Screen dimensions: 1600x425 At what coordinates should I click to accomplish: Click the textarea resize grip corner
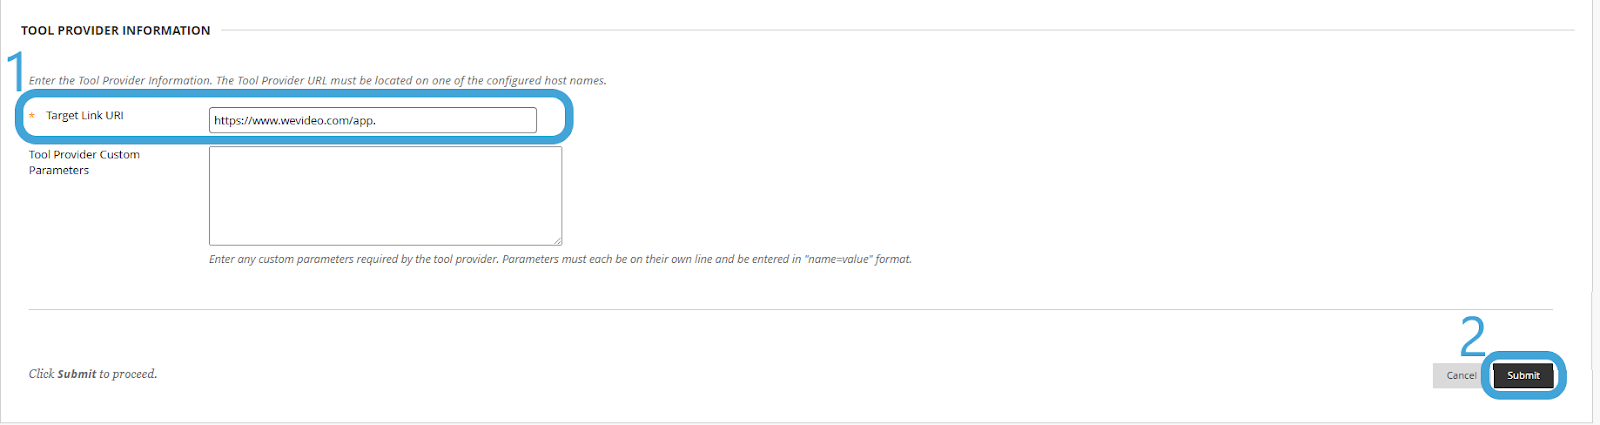[557, 240]
